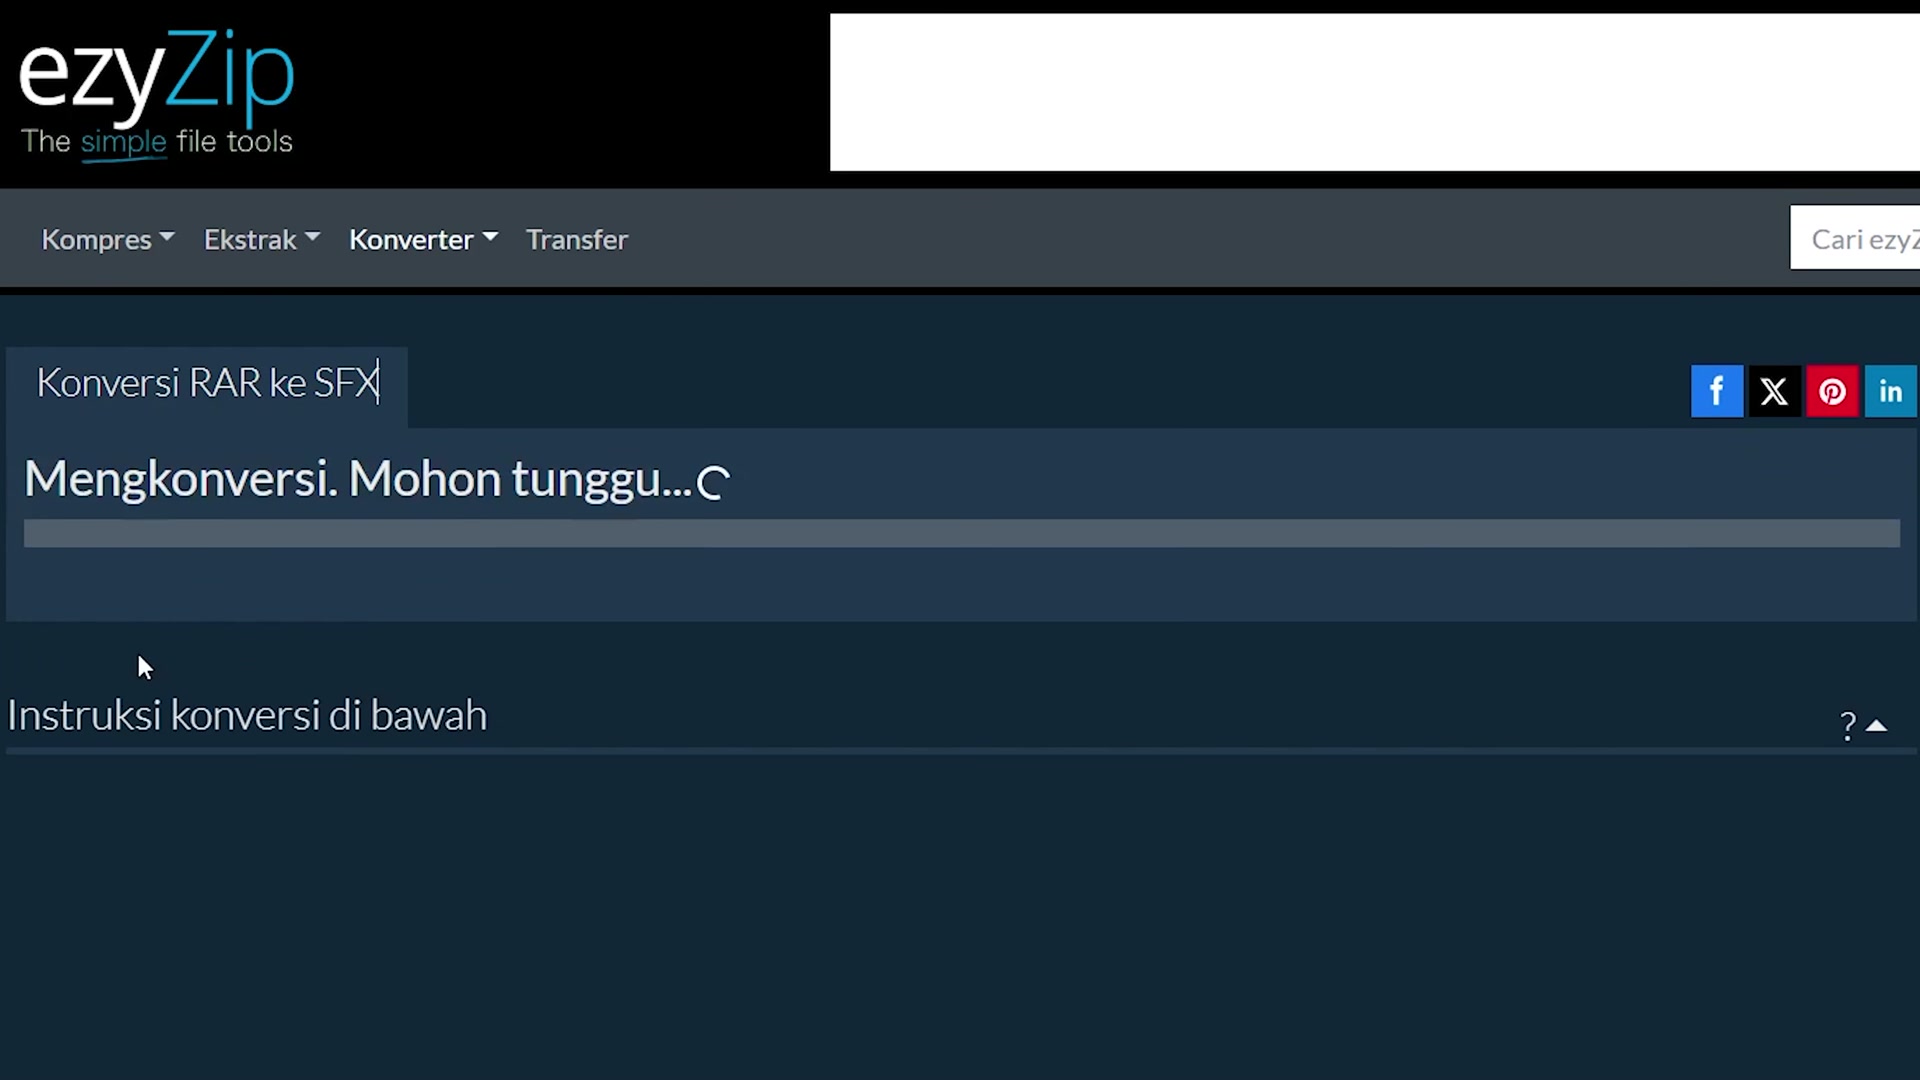Open the Ekstrak dropdown menu
The image size is (1920, 1080).
pyautogui.click(x=262, y=239)
